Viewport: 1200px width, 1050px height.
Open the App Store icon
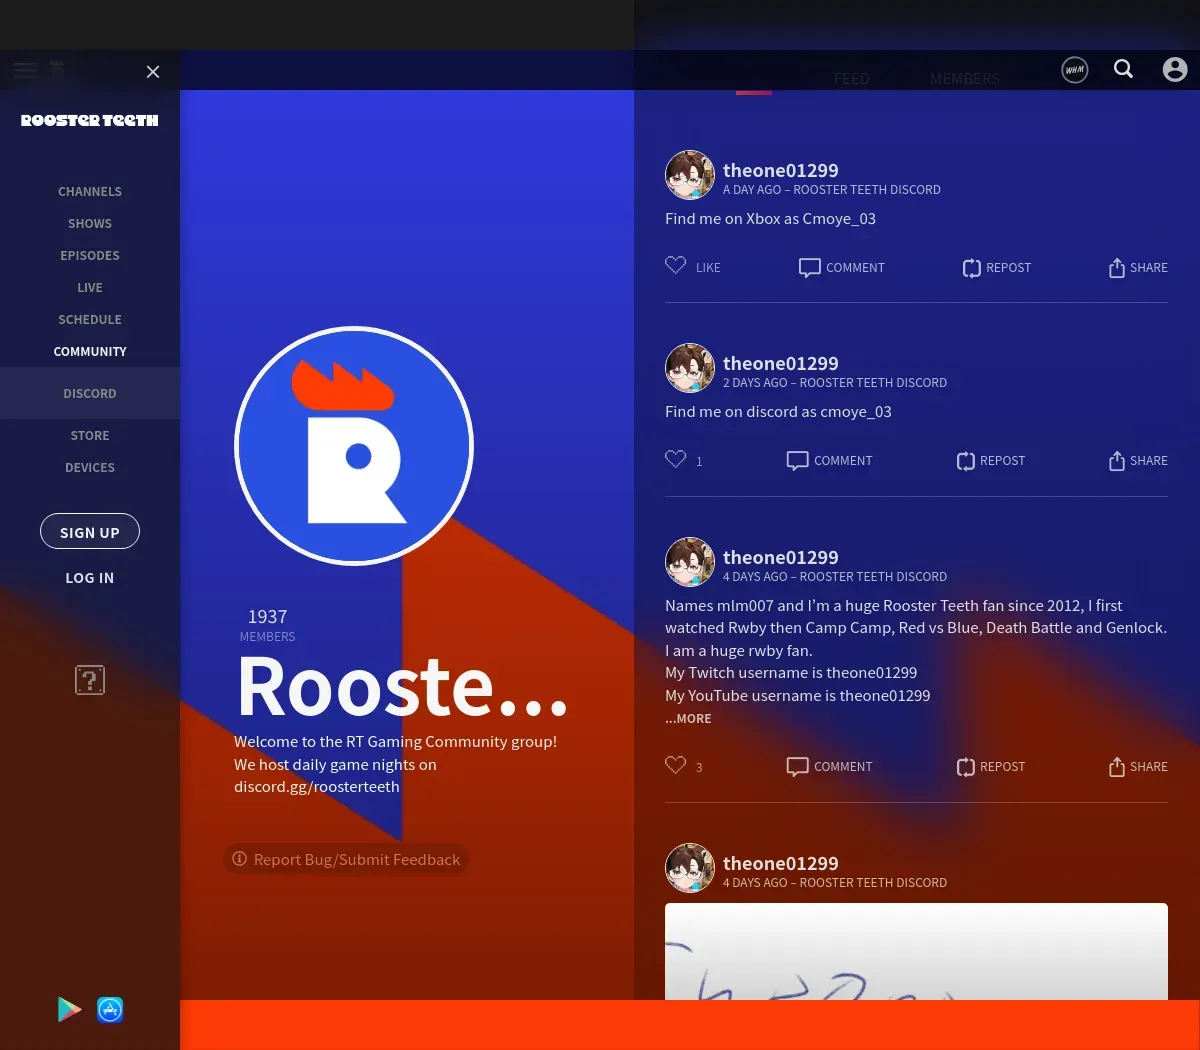[x=110, y=1010]
